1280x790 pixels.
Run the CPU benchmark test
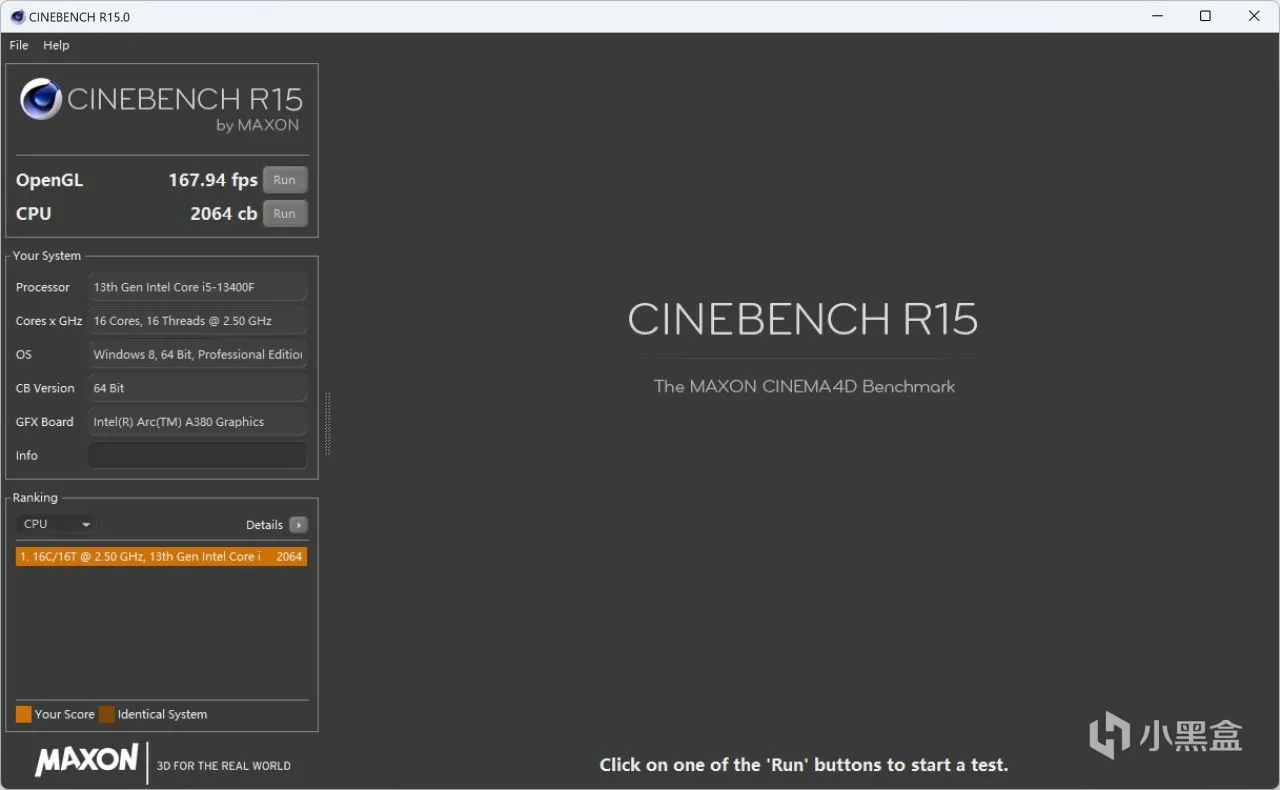[285, 213]
